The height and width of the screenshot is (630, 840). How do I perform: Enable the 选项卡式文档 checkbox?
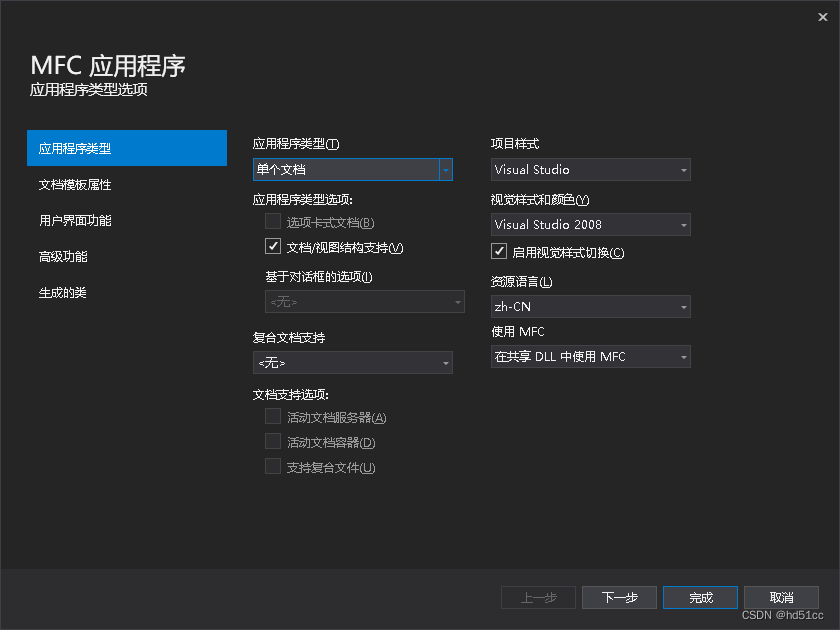pyautogui.click(x=273, y=221)
